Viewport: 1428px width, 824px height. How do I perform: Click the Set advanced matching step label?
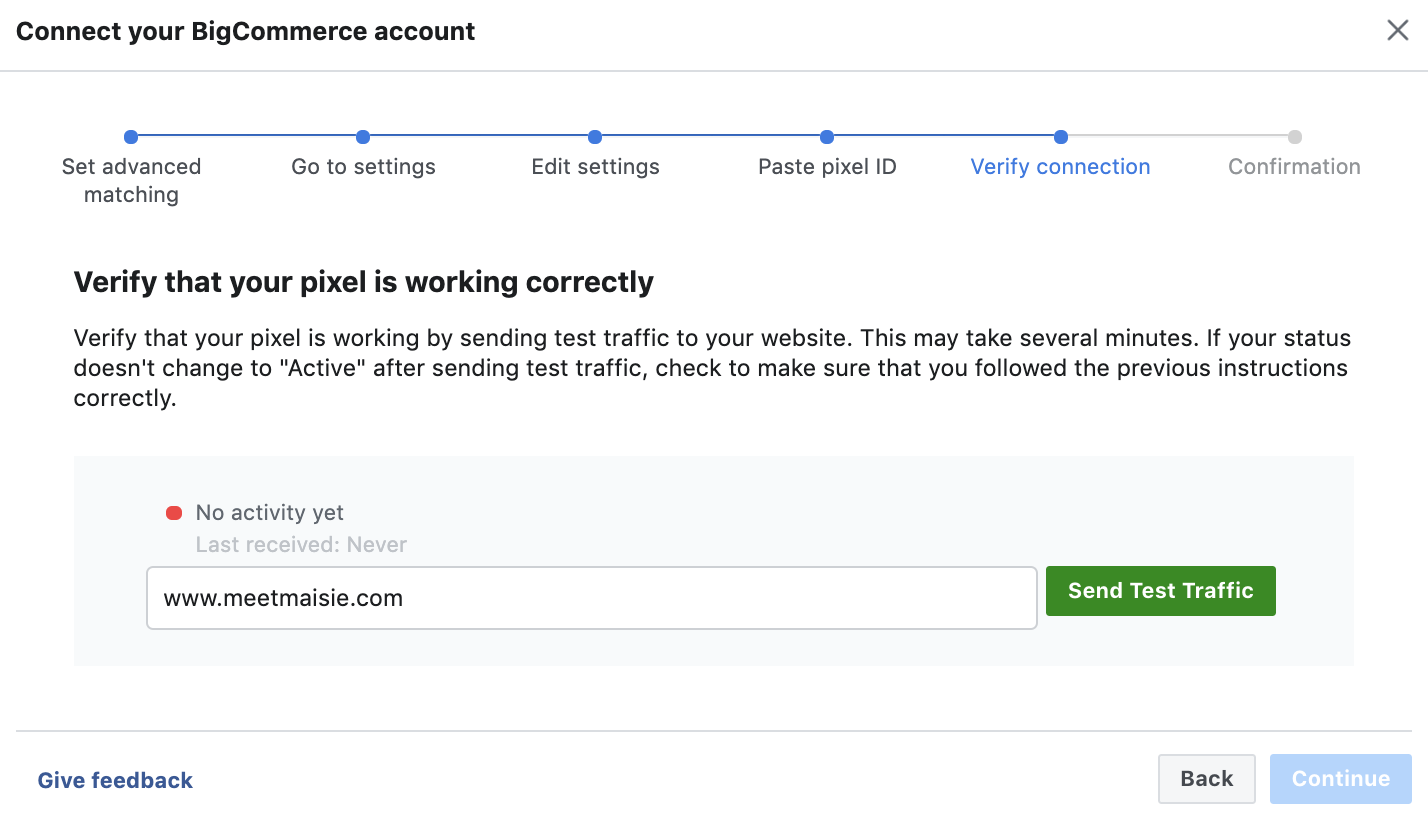click(x=131, y=180)
